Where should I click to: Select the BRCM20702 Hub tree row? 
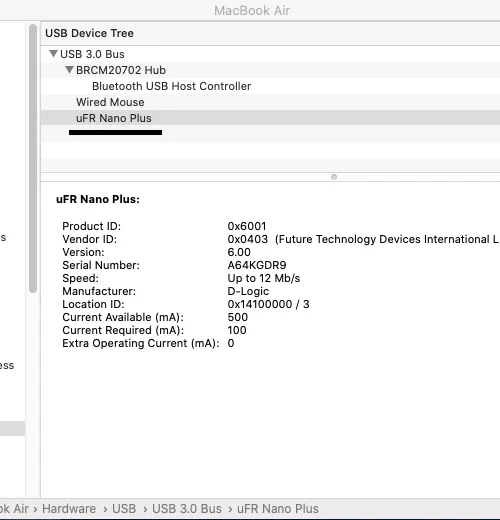[x=270, y=70]
